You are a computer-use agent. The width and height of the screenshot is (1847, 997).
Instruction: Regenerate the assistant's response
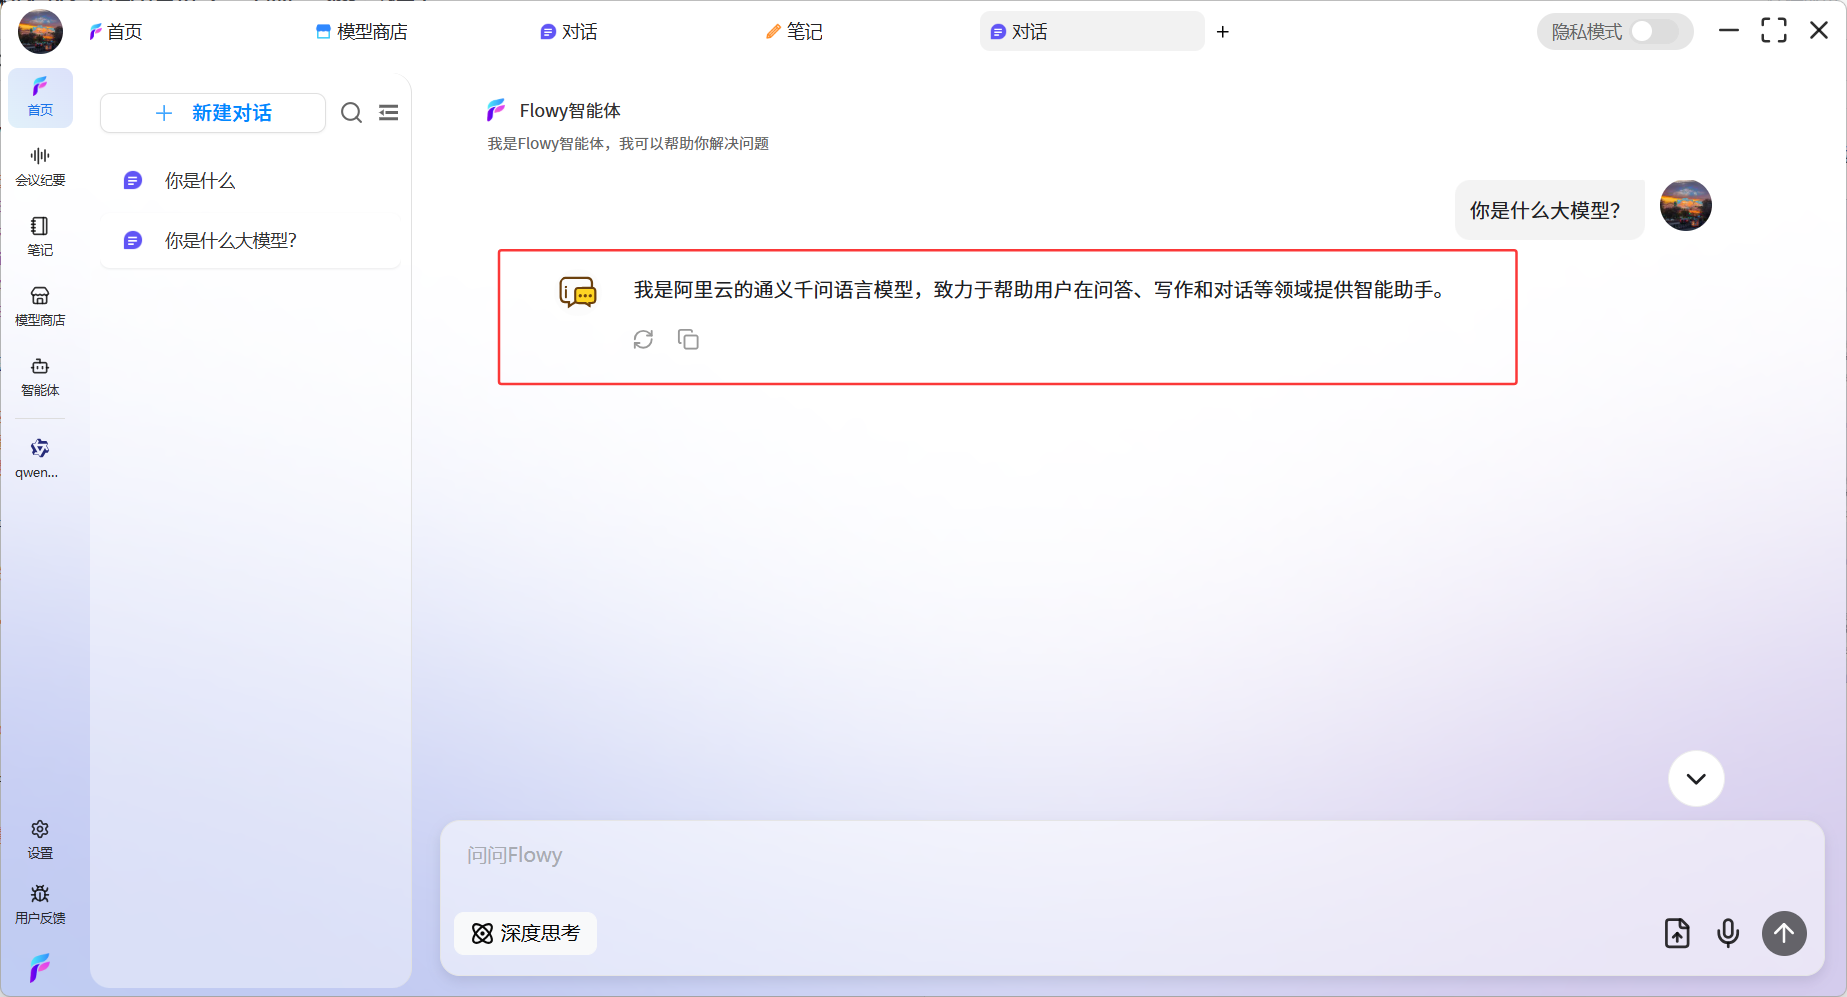[x=643, y=340]
